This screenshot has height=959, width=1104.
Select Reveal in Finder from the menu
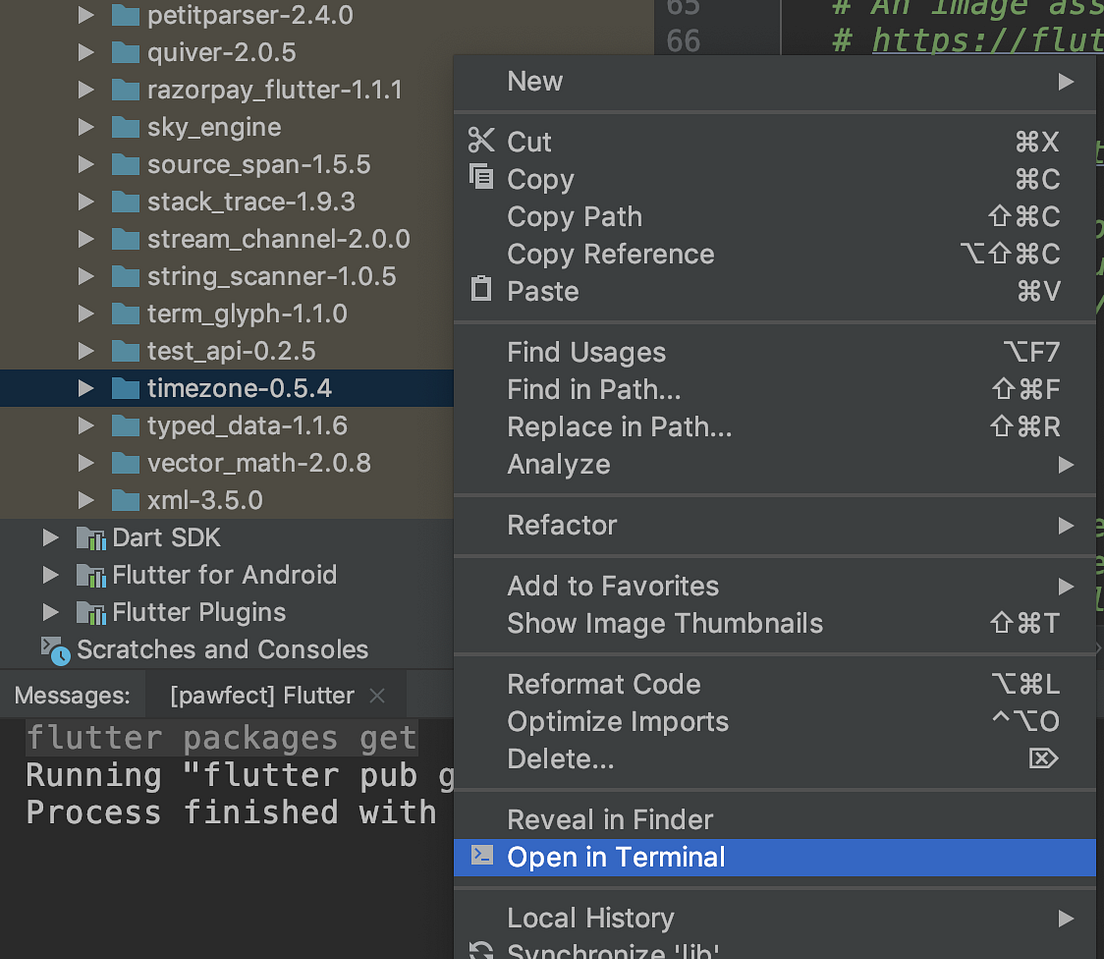point(610,819)
